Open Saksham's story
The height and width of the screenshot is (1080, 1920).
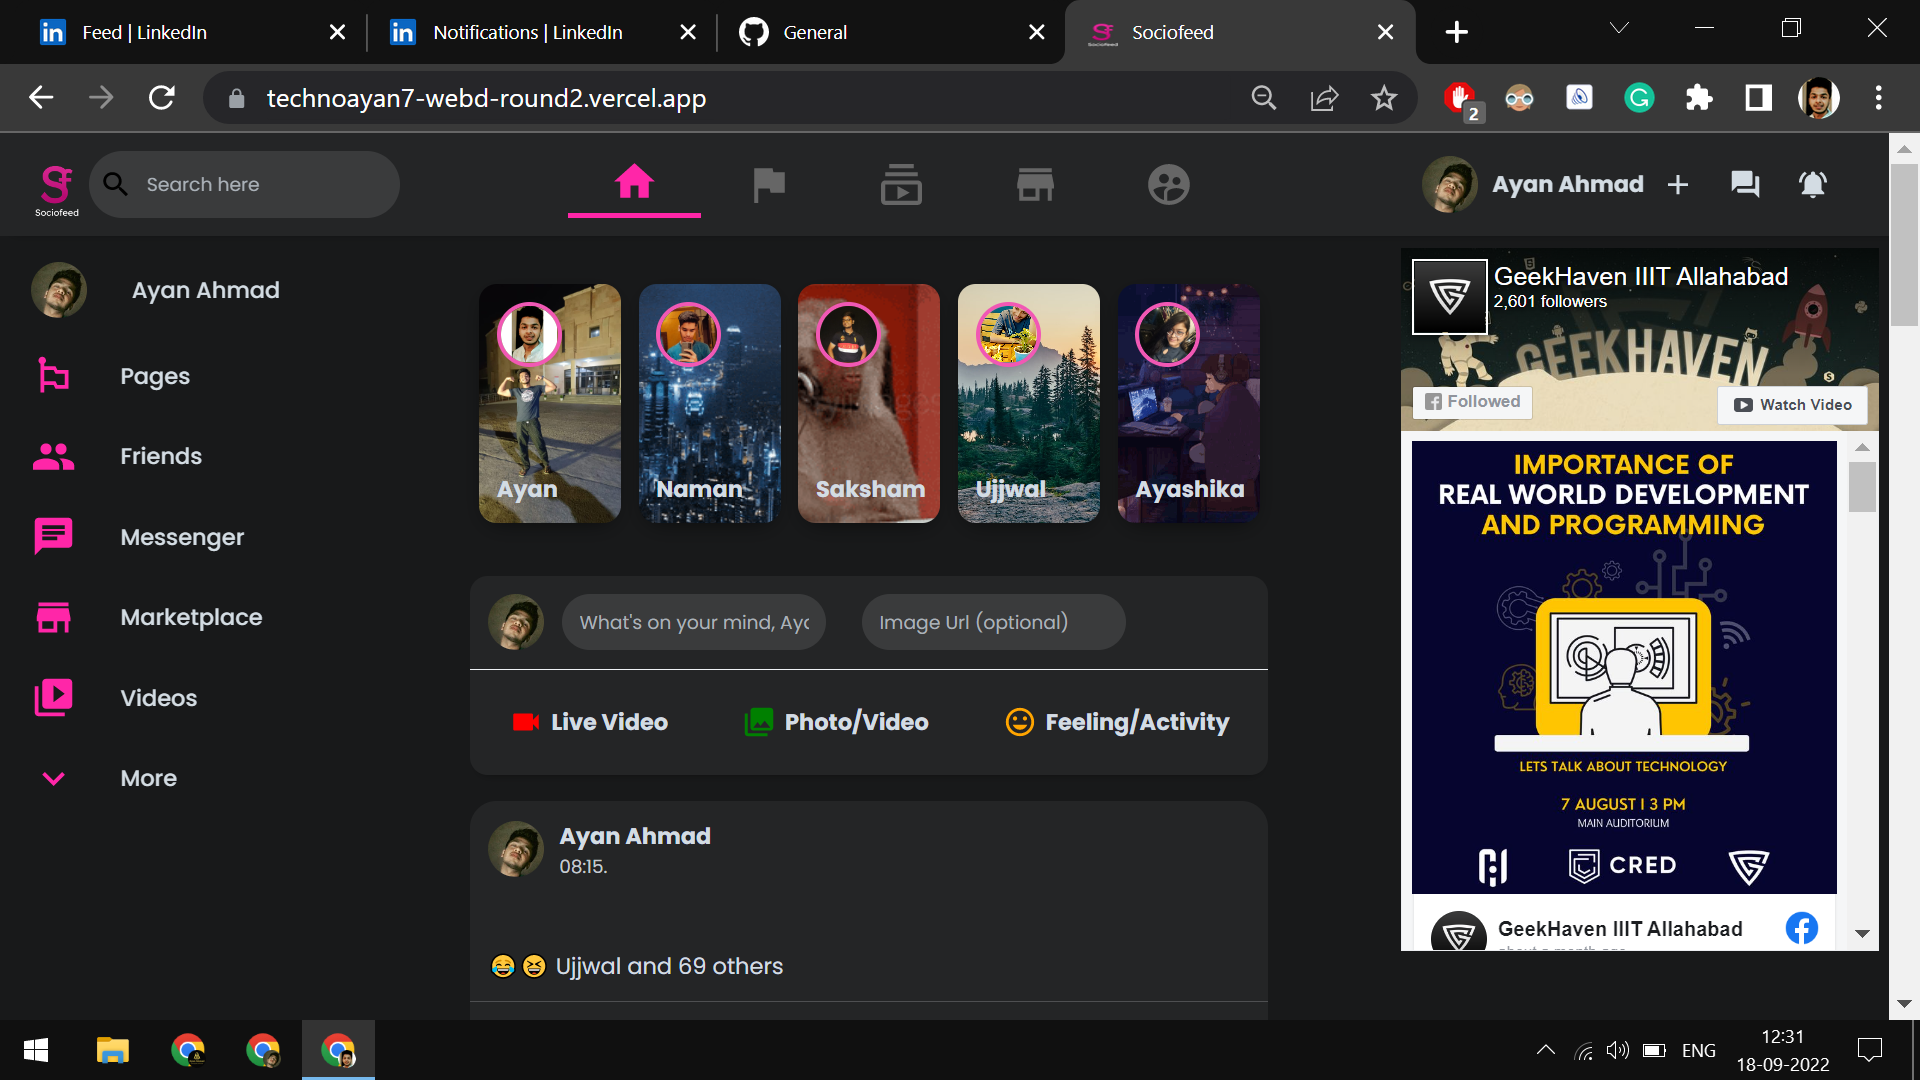[x=868, y=403]
